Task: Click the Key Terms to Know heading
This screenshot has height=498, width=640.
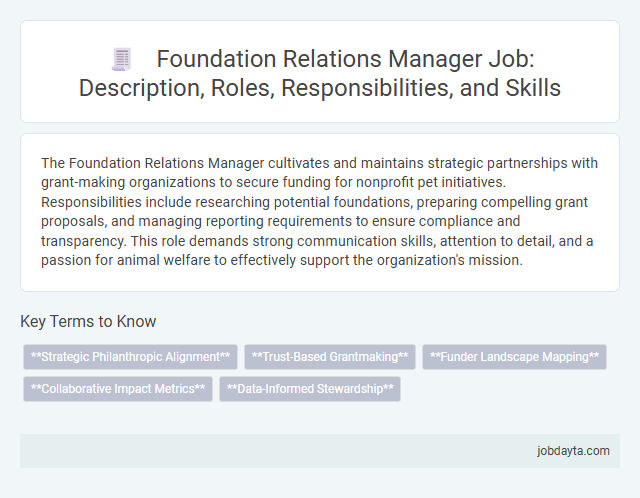Action: coord(88,321)
